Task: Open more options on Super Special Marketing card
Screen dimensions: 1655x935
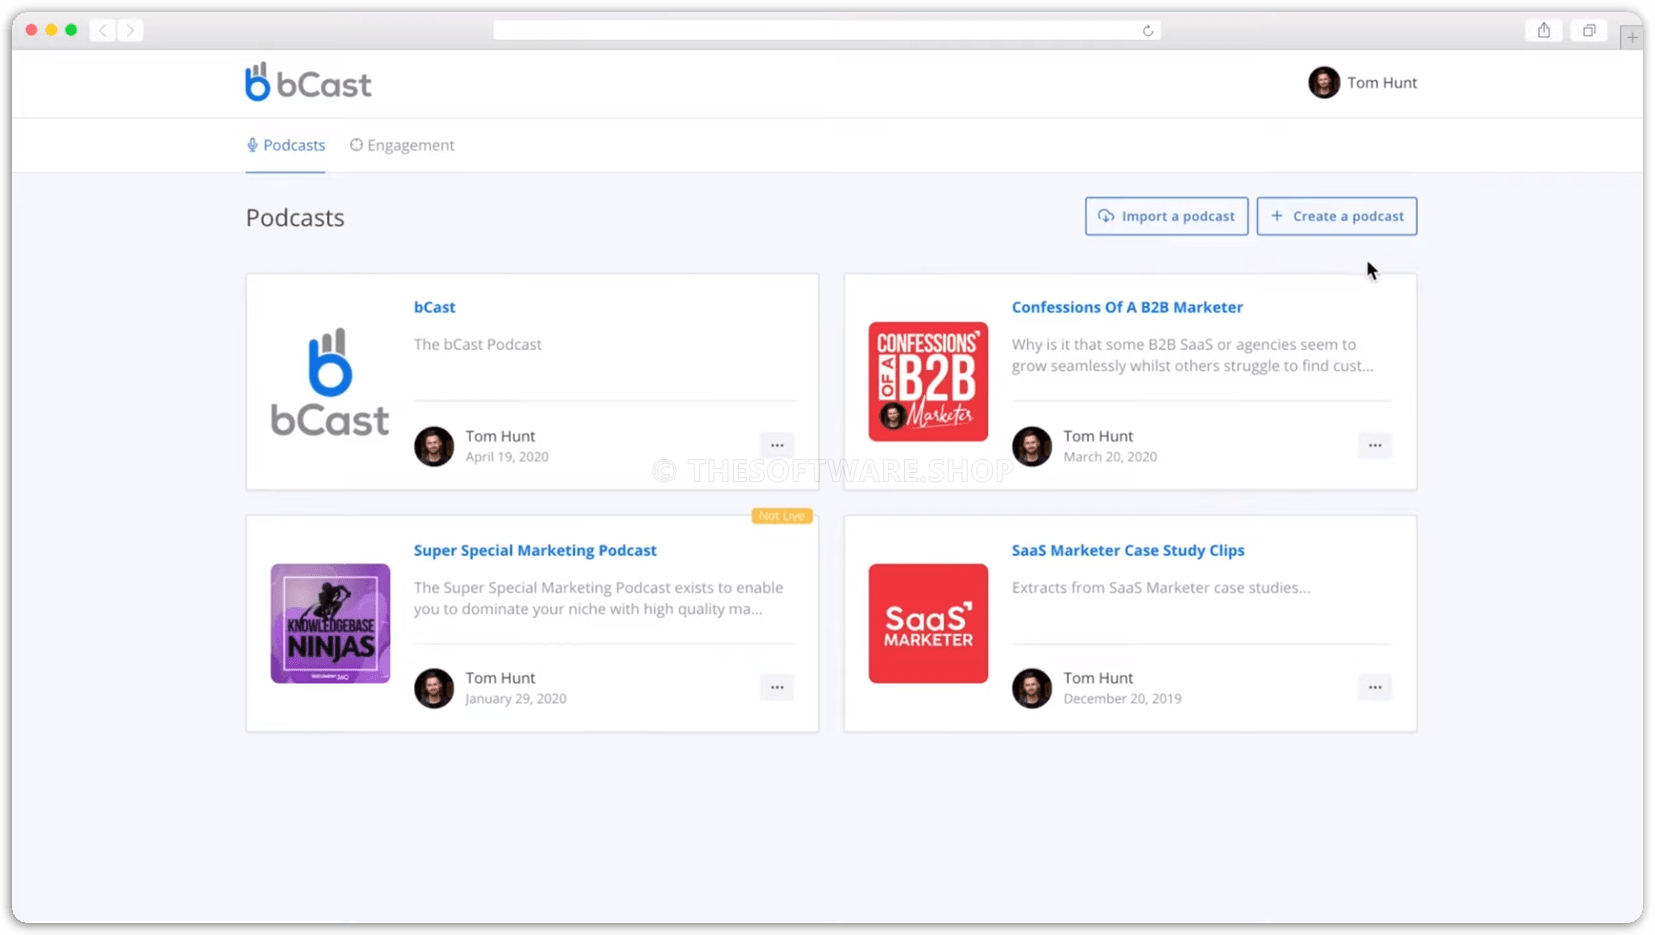Action: (777, 687)
